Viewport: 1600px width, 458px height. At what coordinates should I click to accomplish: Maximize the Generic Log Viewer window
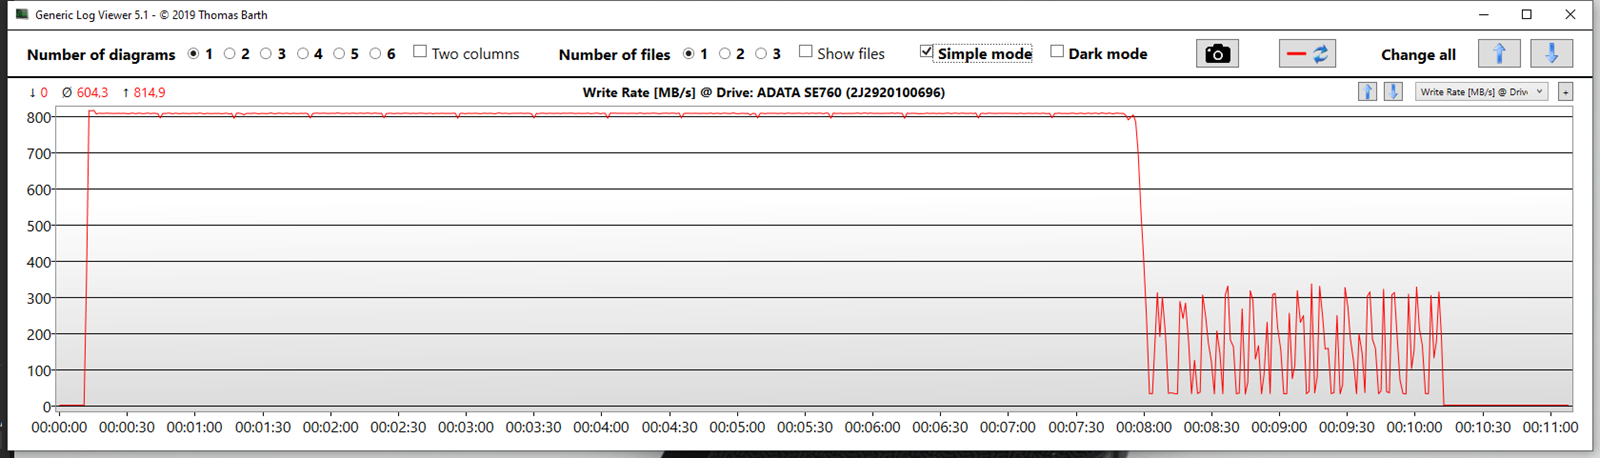pyautogui.click(x=1527, y=15)
